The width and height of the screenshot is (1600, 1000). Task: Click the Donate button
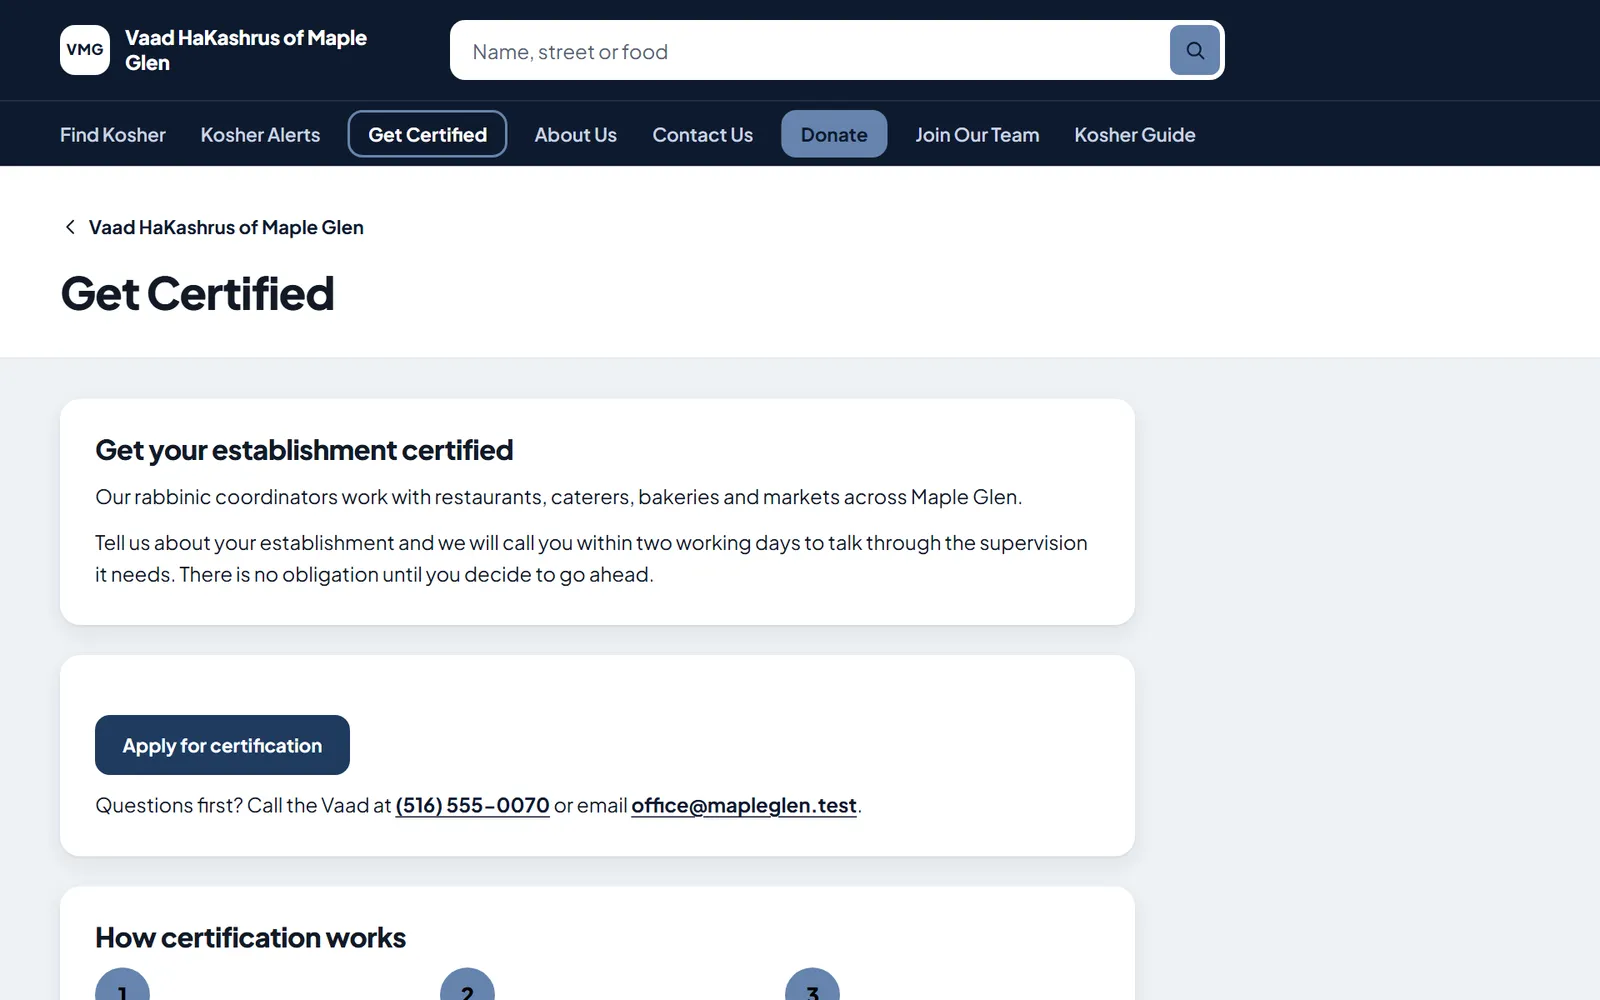tap(834, 134)
